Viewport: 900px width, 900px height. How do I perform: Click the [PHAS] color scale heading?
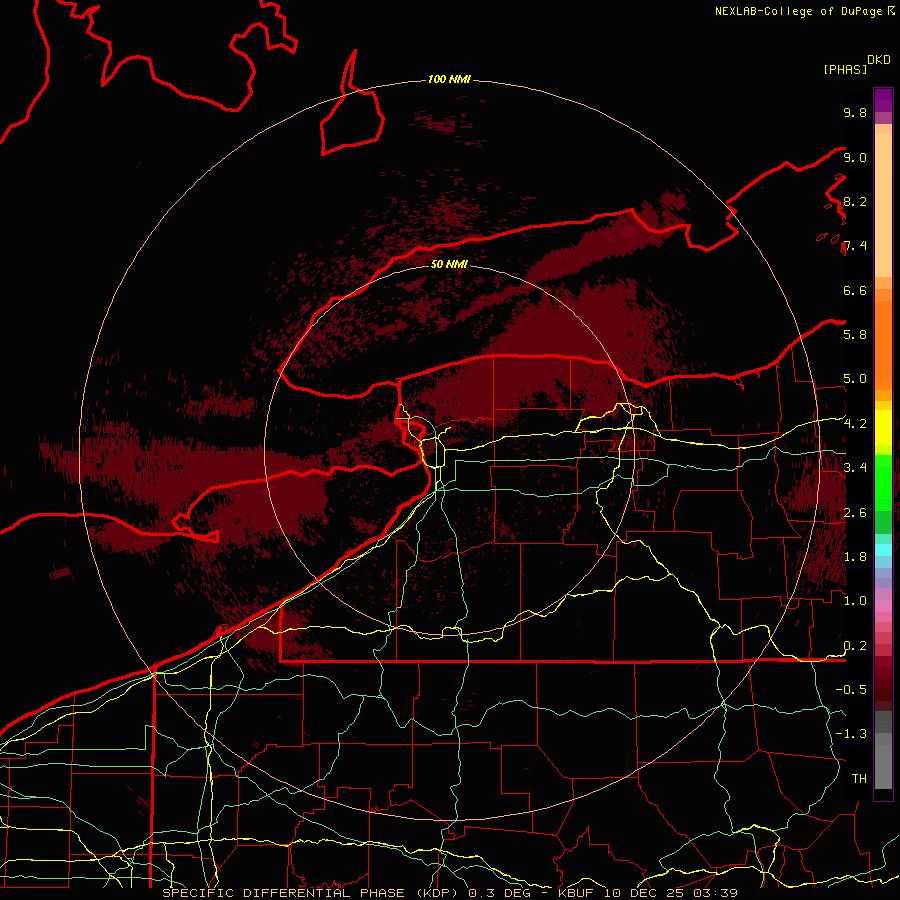coord(845,70)
